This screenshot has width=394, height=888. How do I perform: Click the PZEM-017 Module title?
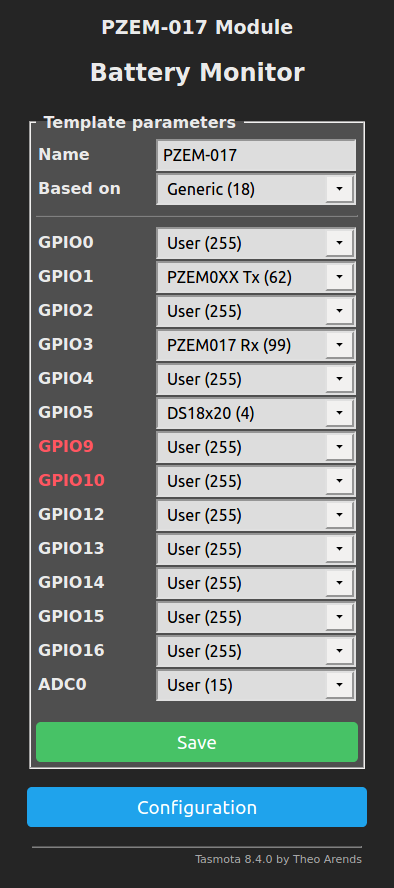click(x=197, y=27)
